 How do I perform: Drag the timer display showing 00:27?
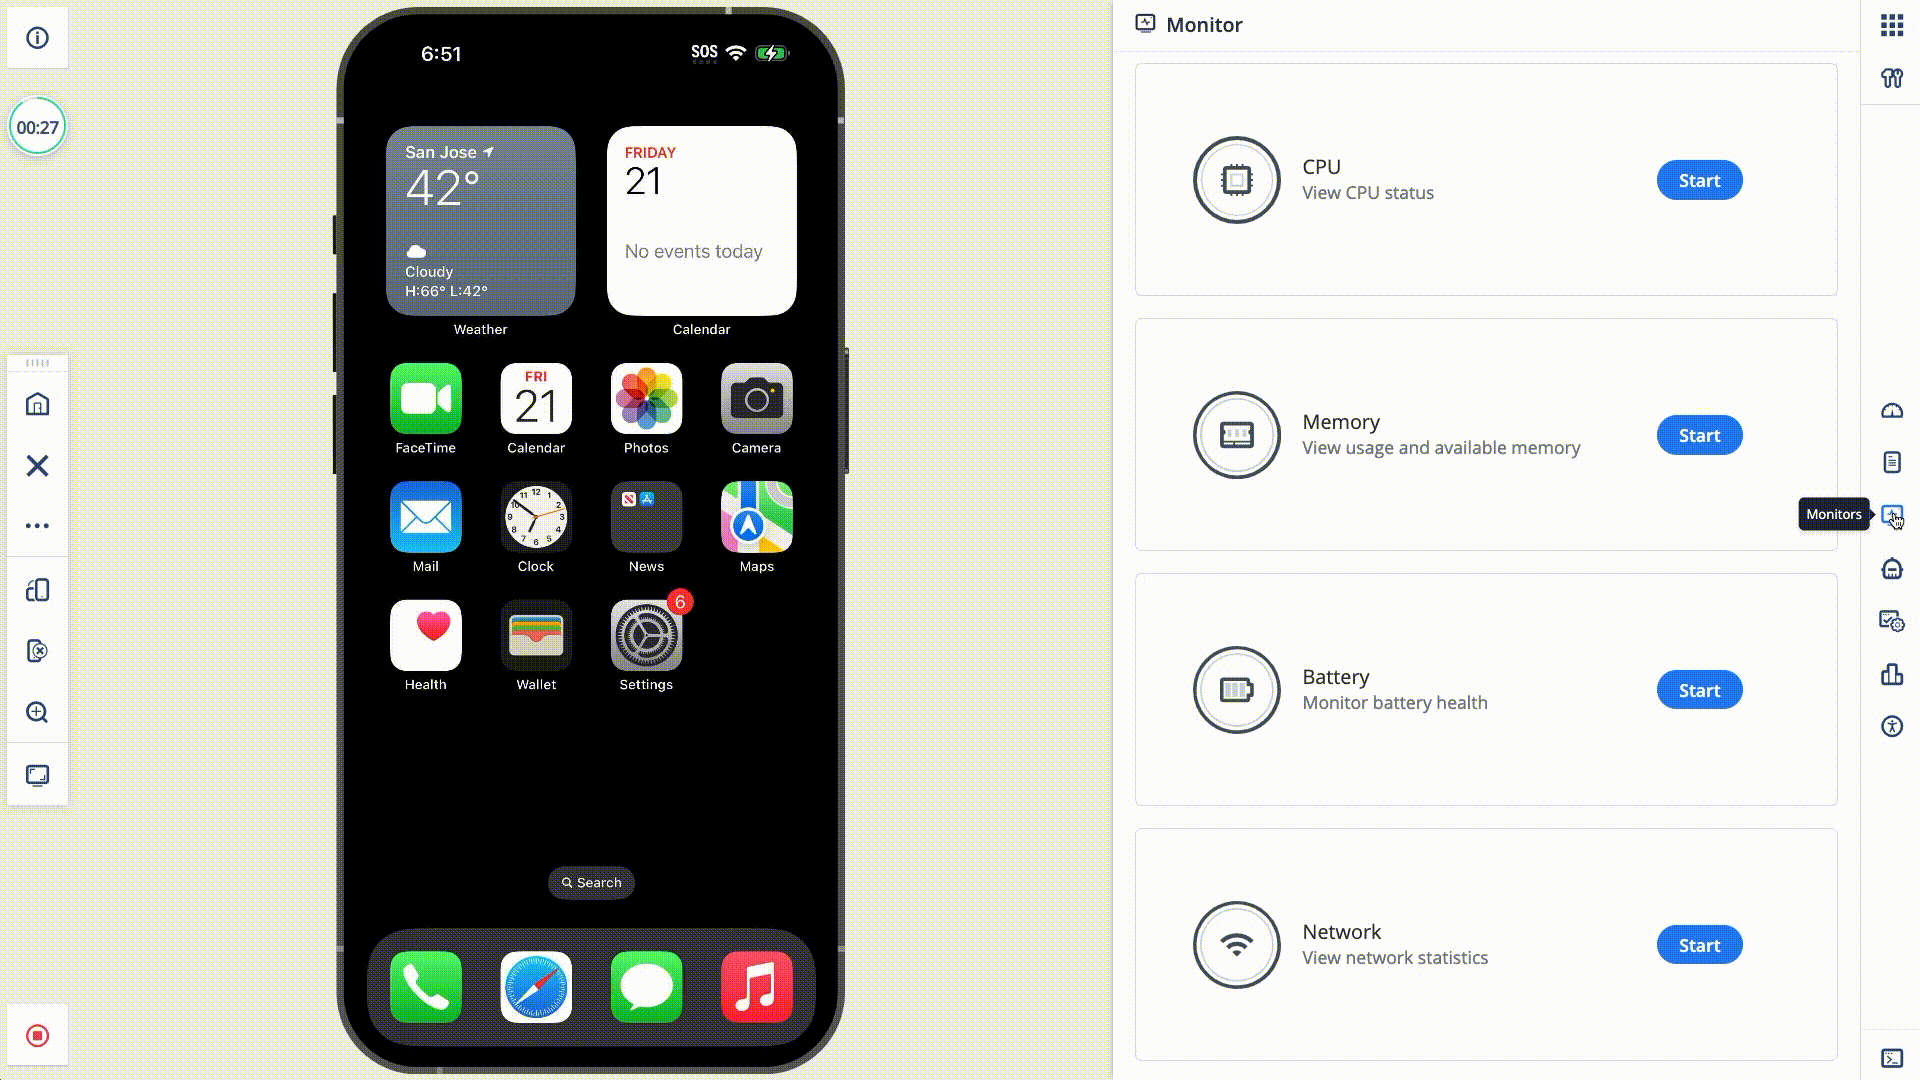click(x=38, y=127)
